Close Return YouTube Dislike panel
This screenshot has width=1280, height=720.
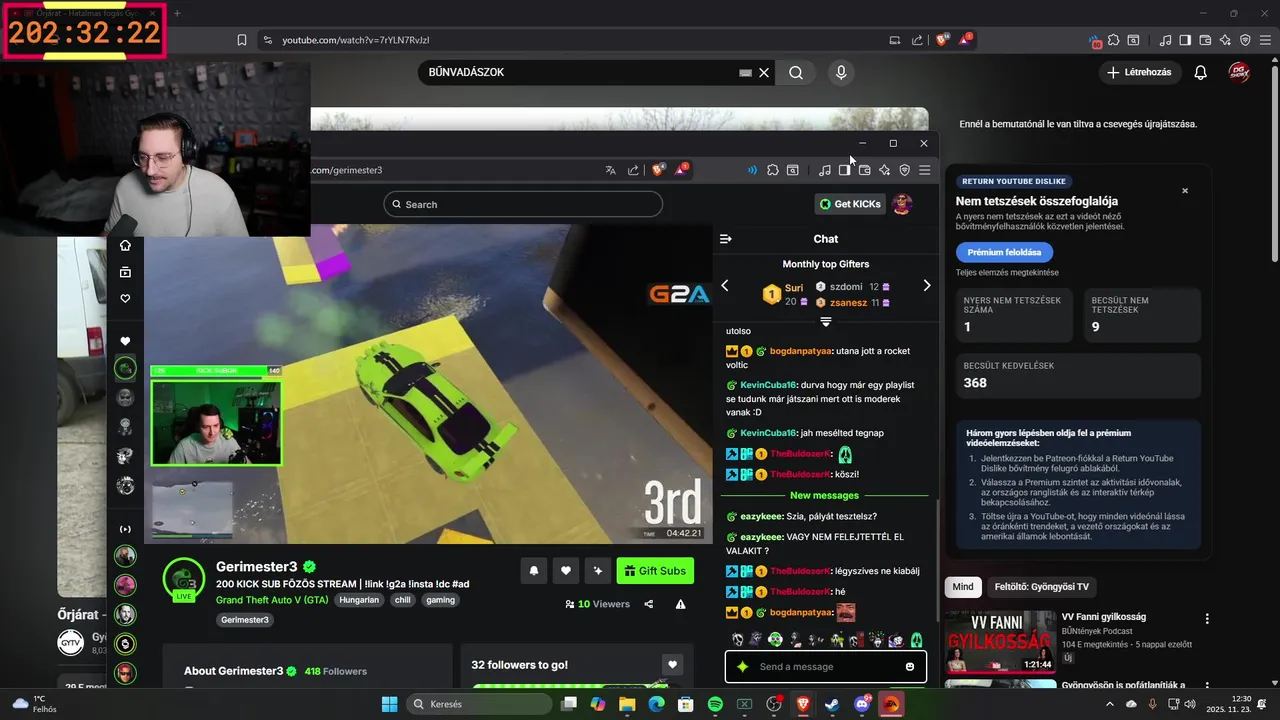coord(1185,190)
